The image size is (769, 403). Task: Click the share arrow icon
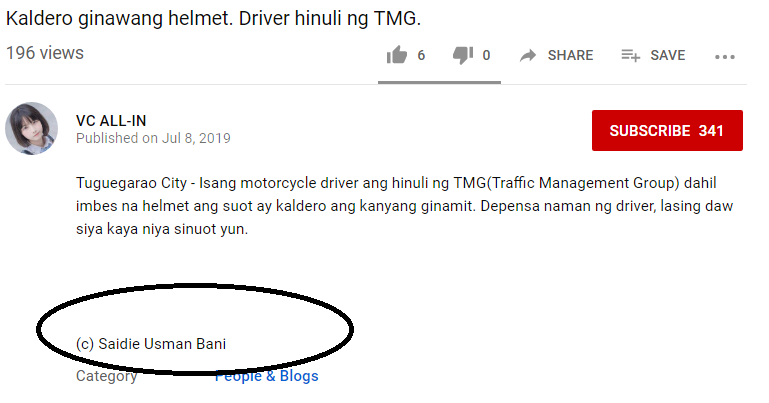coord(528,55)
